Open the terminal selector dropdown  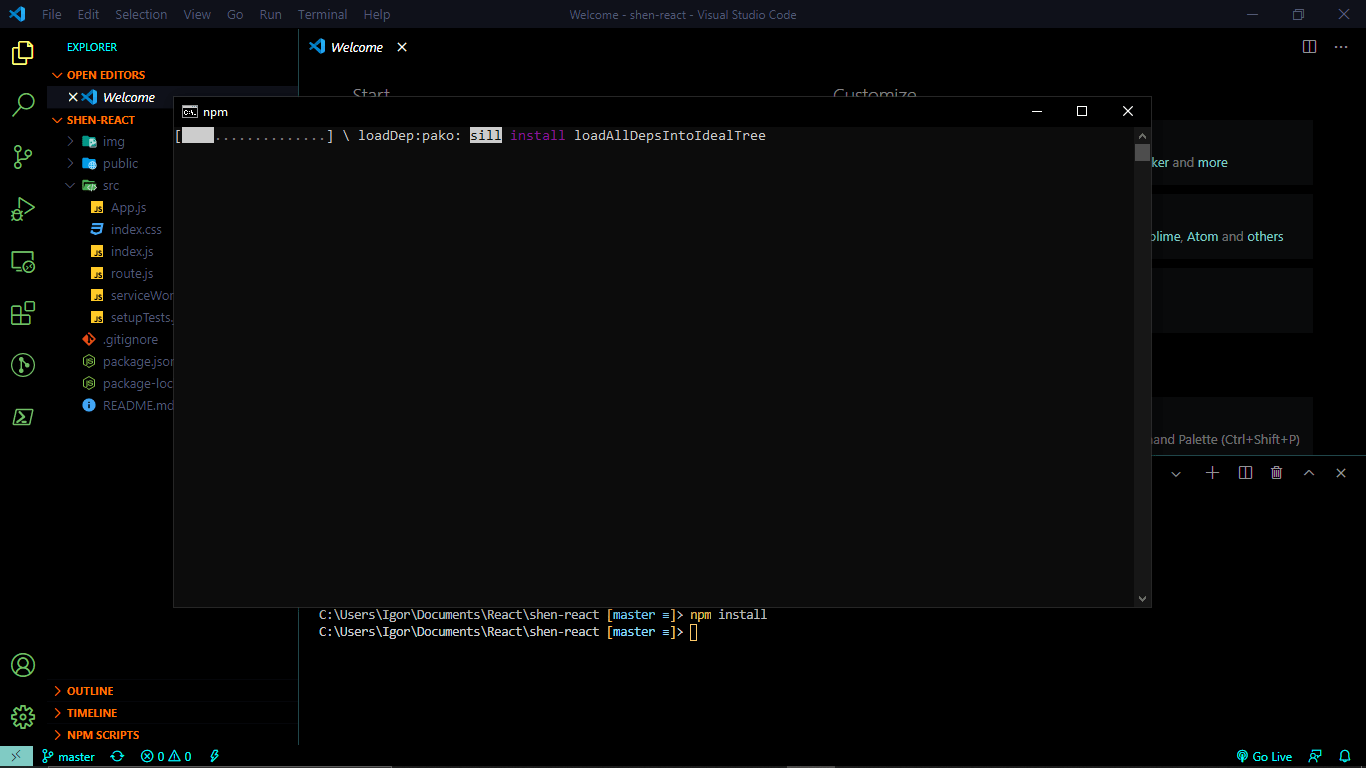tap(1176, 473)
